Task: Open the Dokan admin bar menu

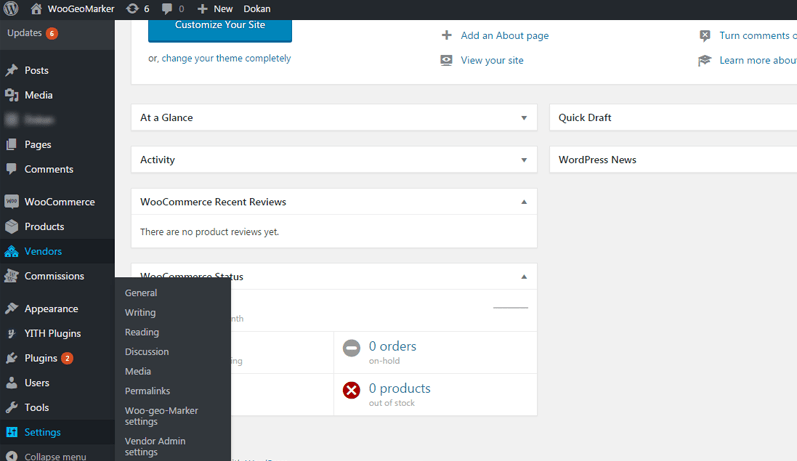Action: point(257,9)
